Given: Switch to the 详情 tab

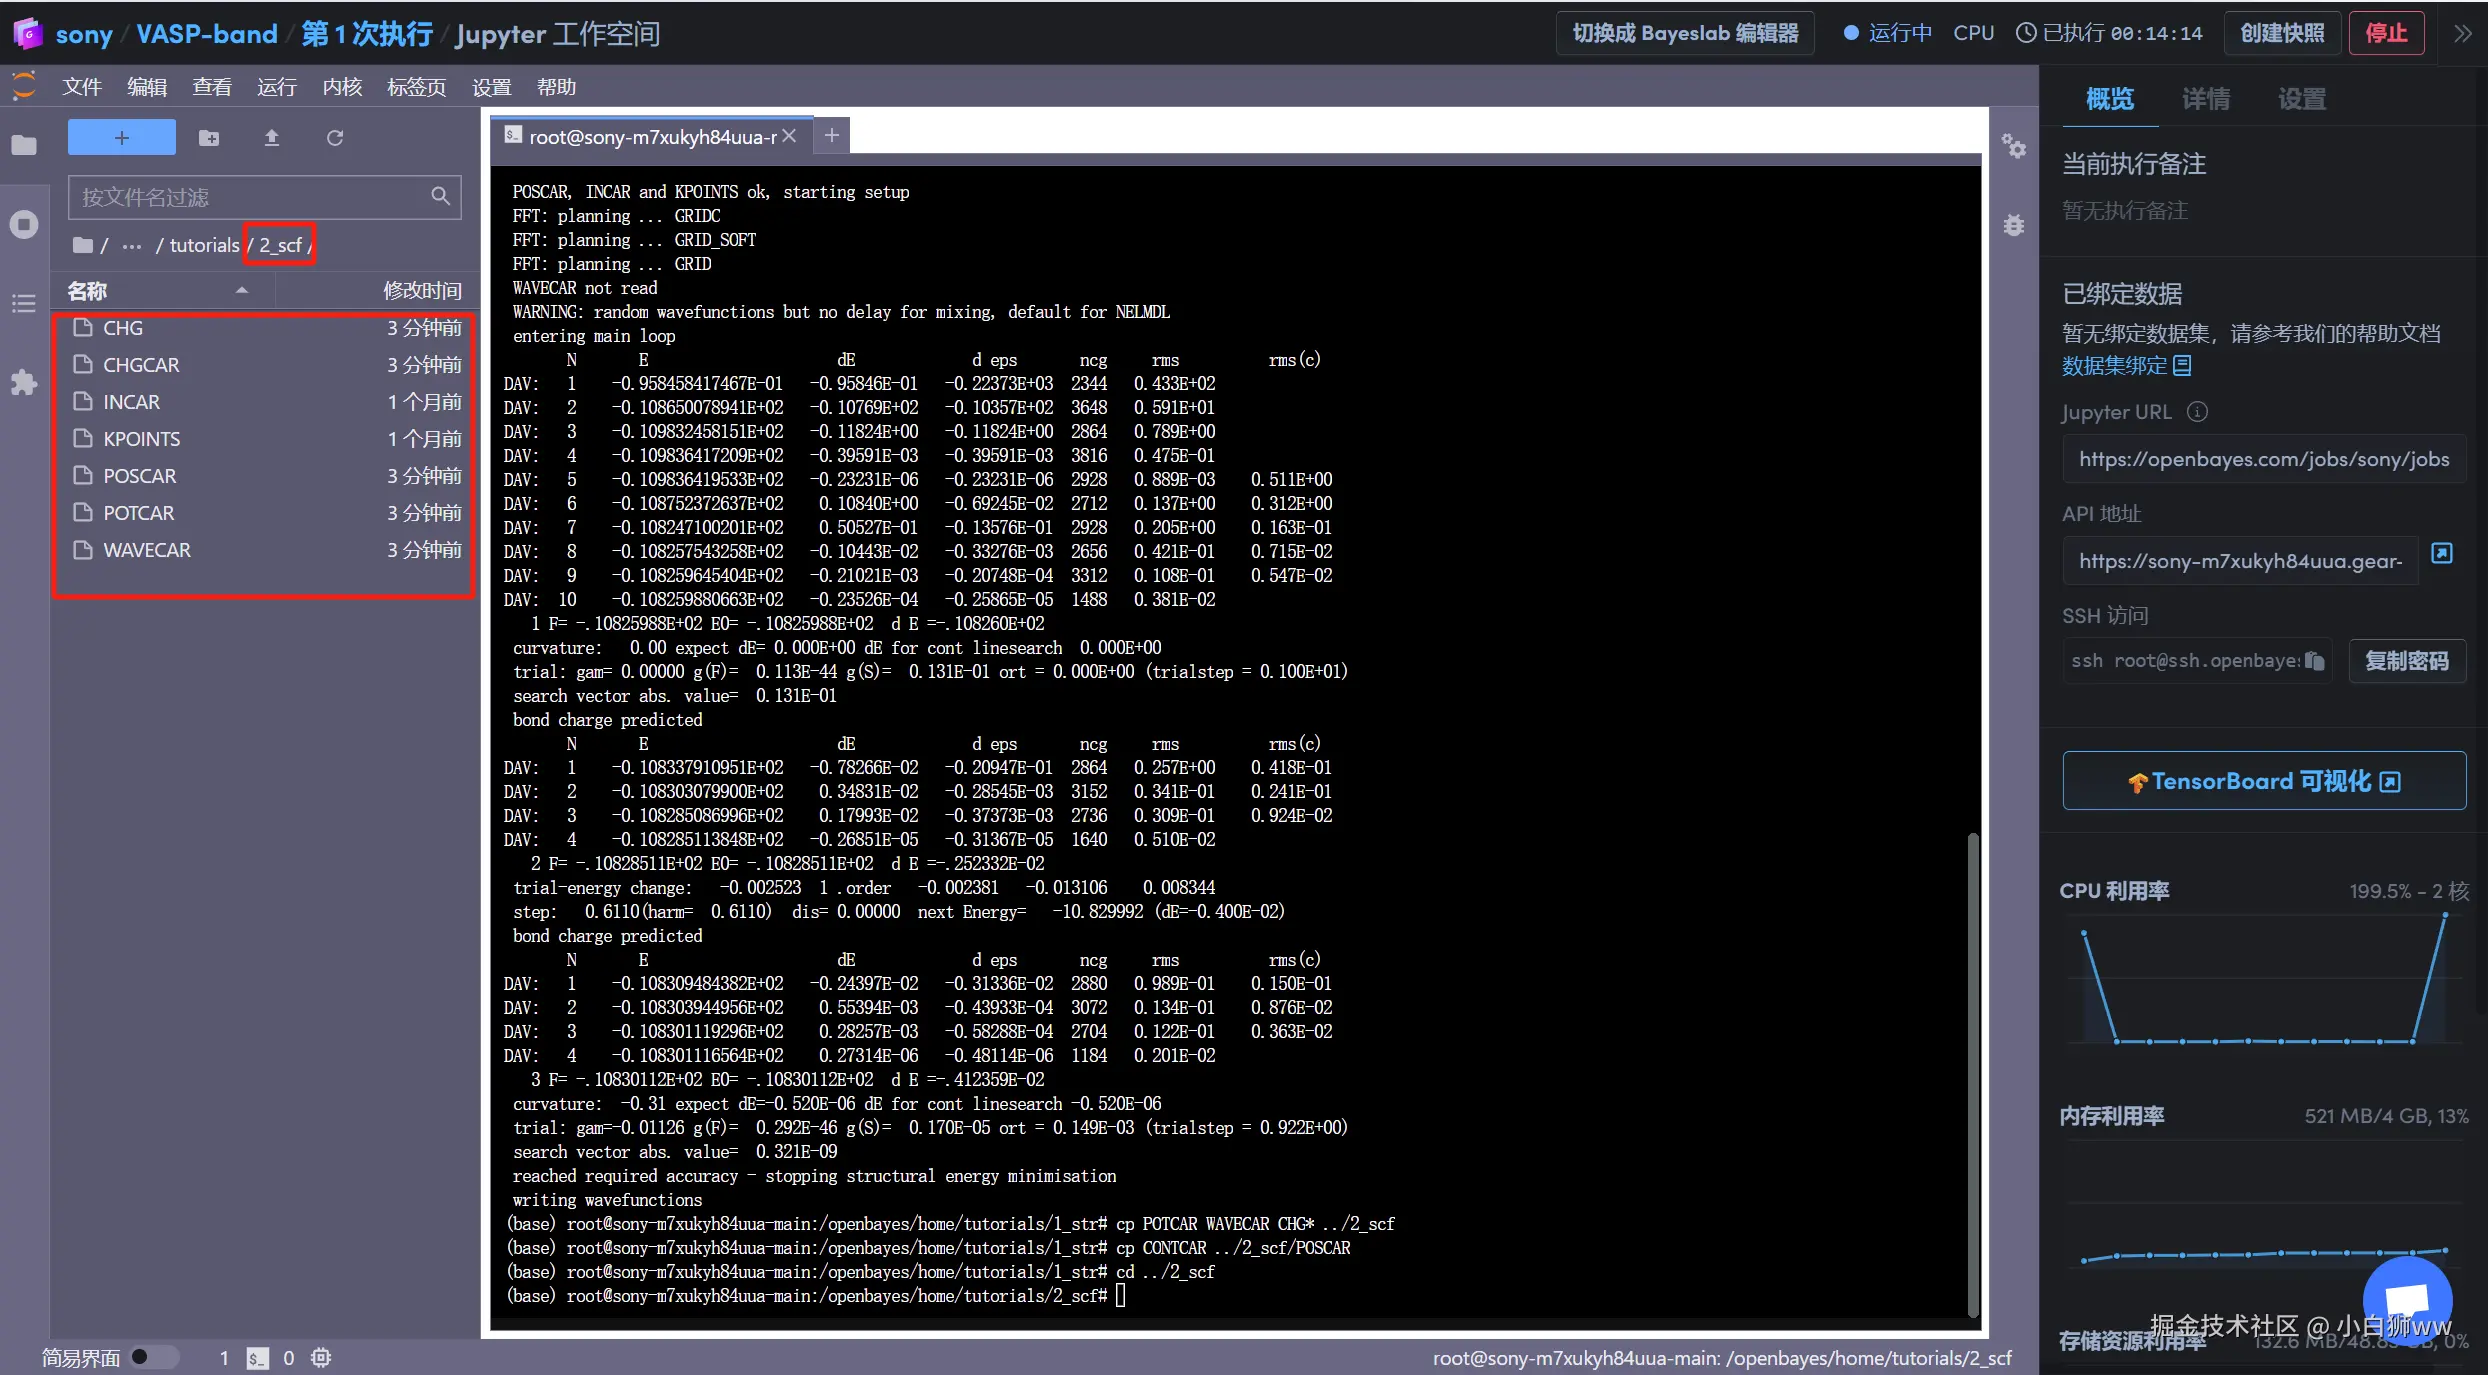Looking at the screenshot, I should pyautogui.click(x=2206, y=99).
